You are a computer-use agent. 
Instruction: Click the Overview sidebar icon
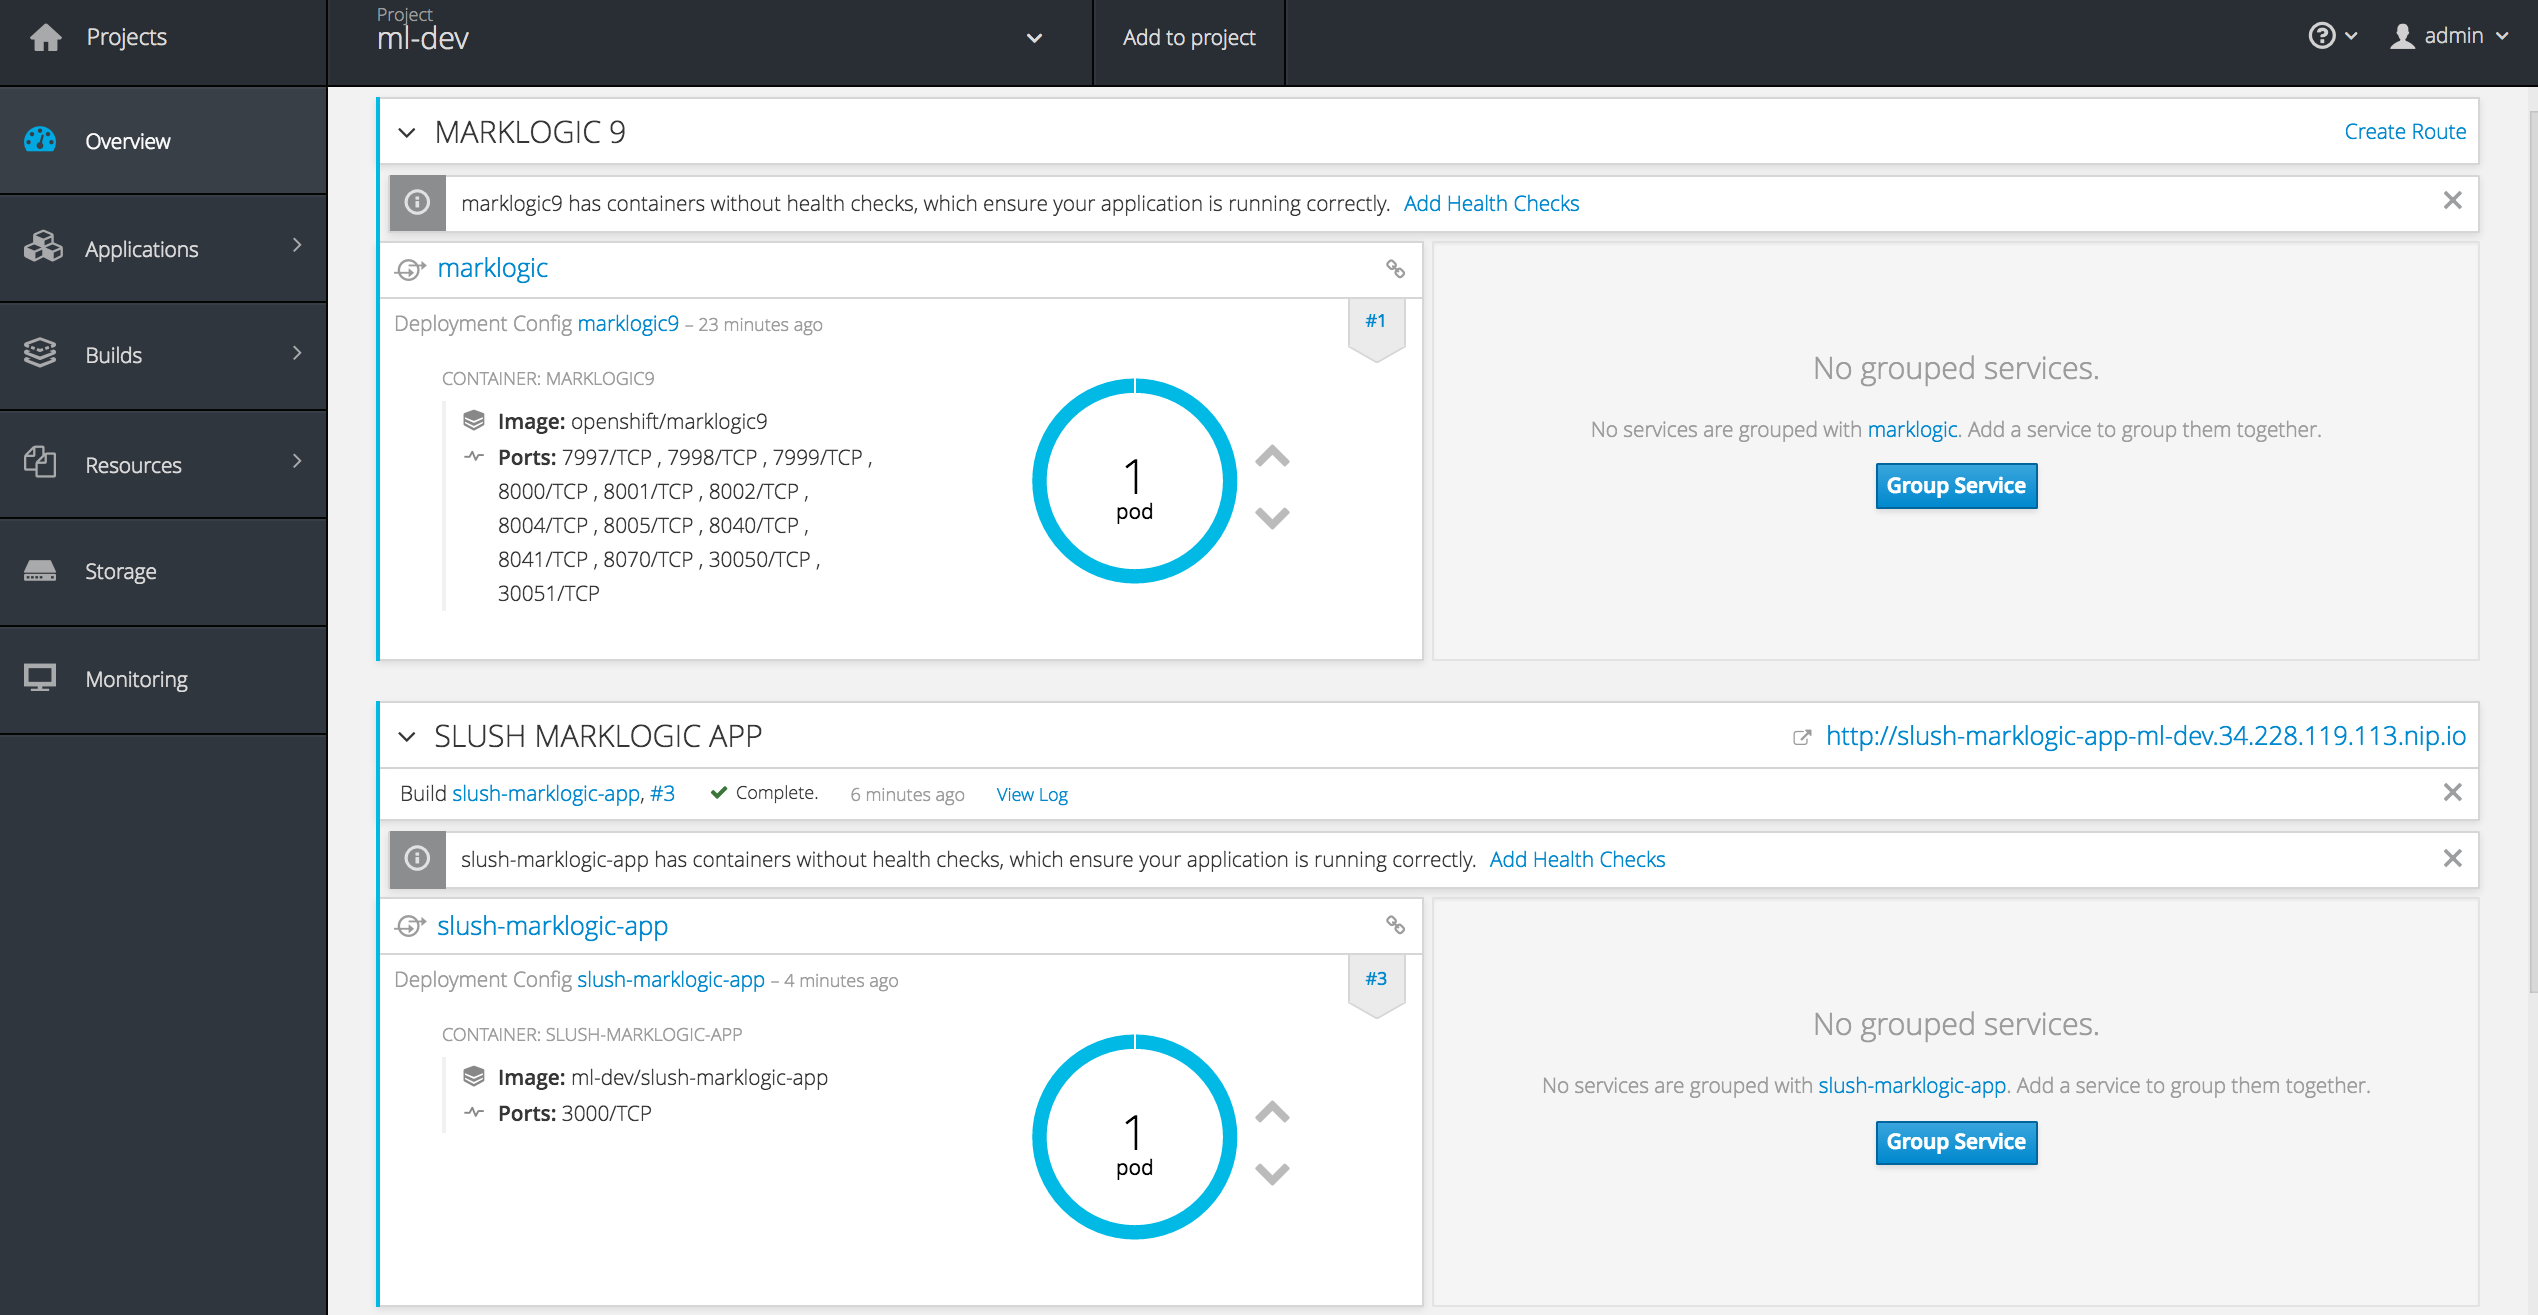pos(42,141)
